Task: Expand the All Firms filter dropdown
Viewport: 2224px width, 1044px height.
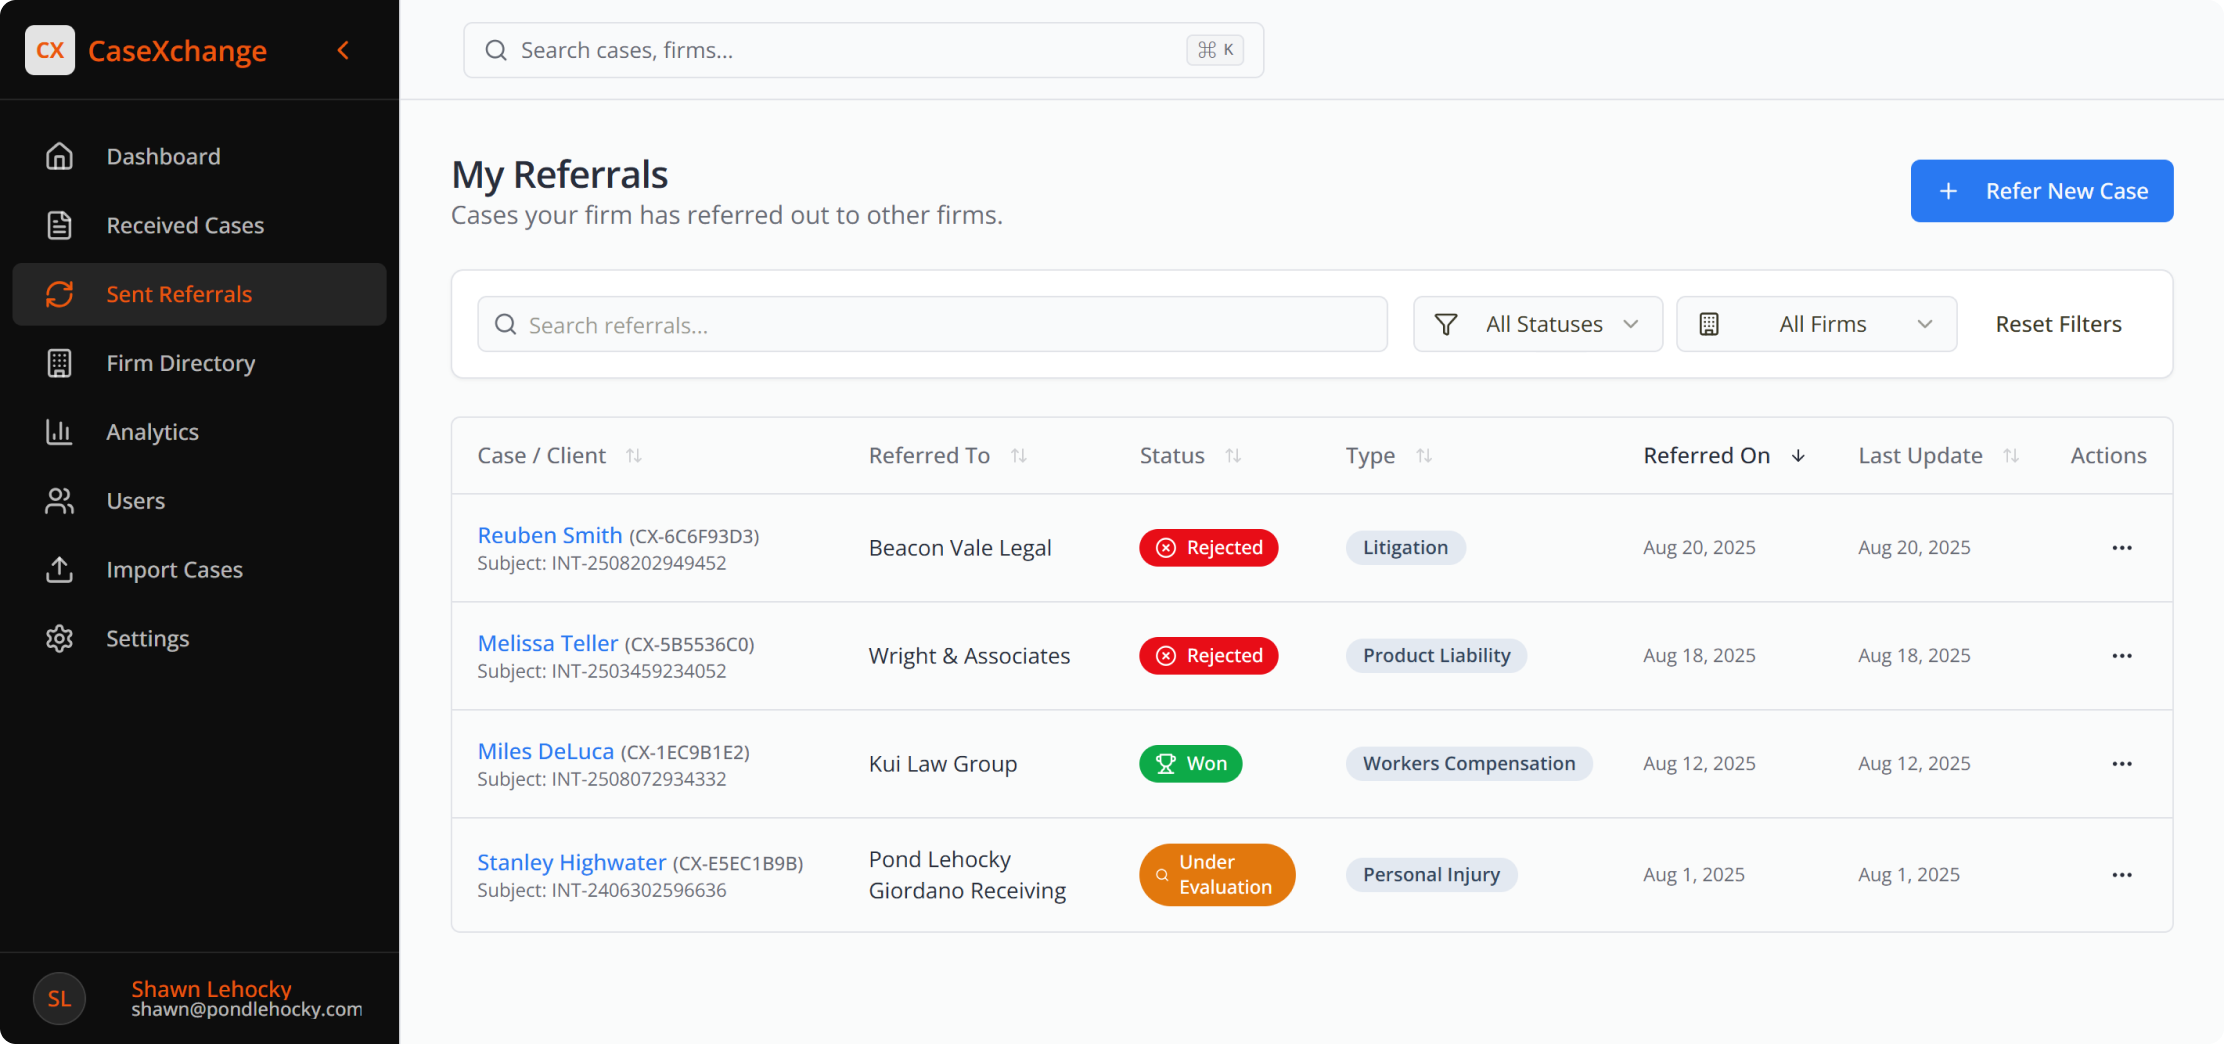Action: tap(1816, 324)
